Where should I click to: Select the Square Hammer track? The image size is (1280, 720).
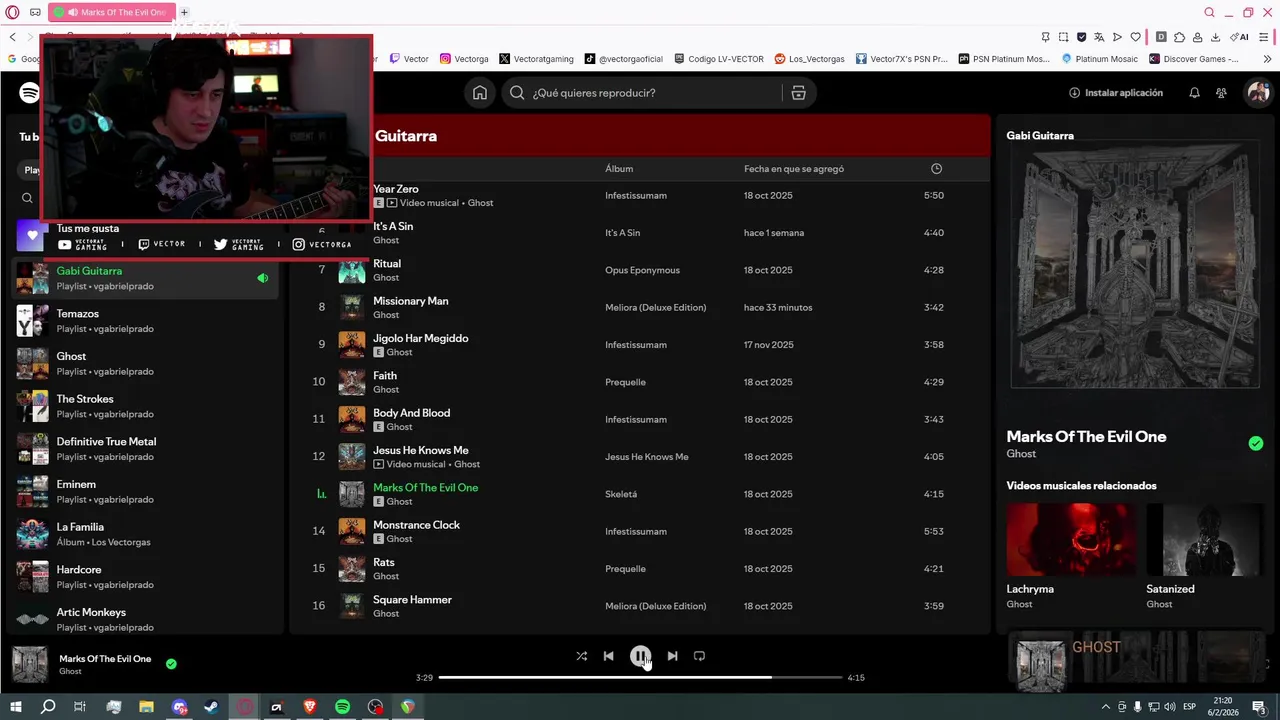tap(640, 606)
